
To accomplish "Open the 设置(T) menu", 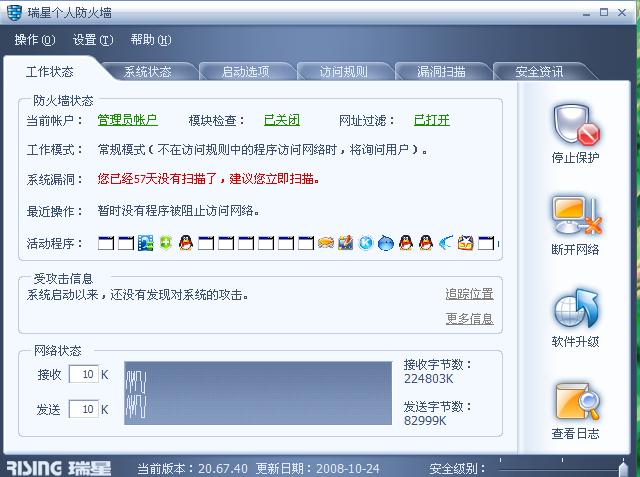I will [93, 40].
